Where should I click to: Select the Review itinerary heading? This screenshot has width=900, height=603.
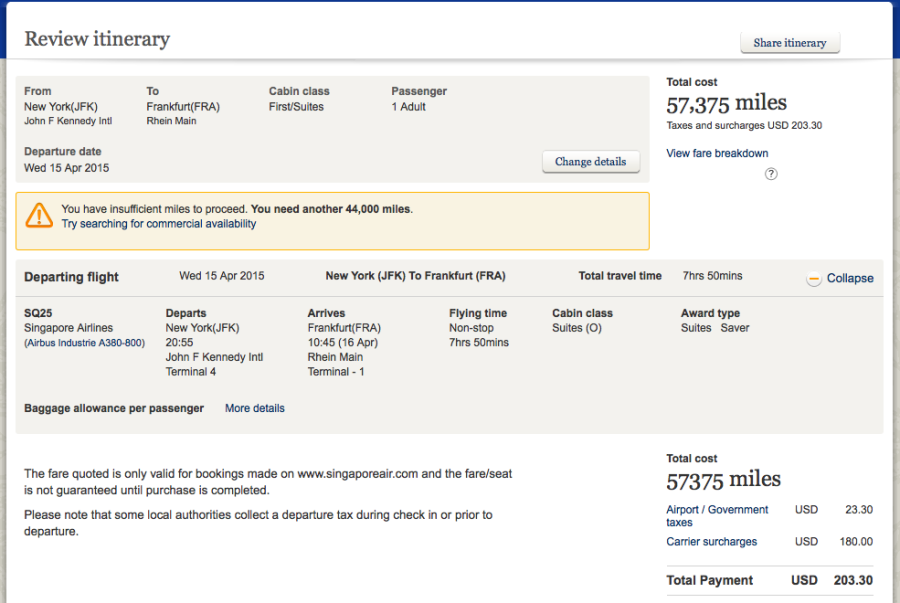(97, 39)
